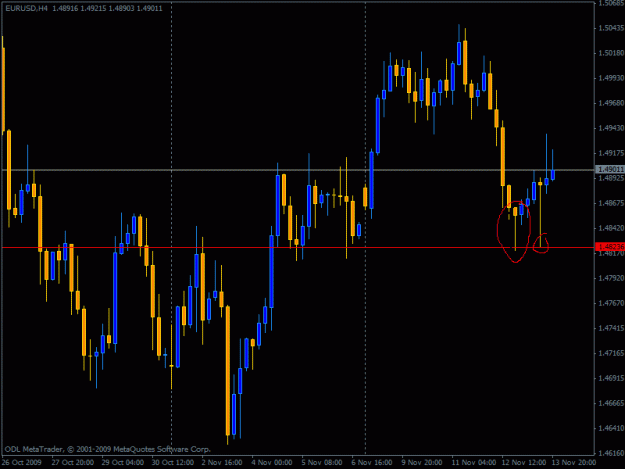Click the 2 Nov 16:00 time label

coord(222,463)
